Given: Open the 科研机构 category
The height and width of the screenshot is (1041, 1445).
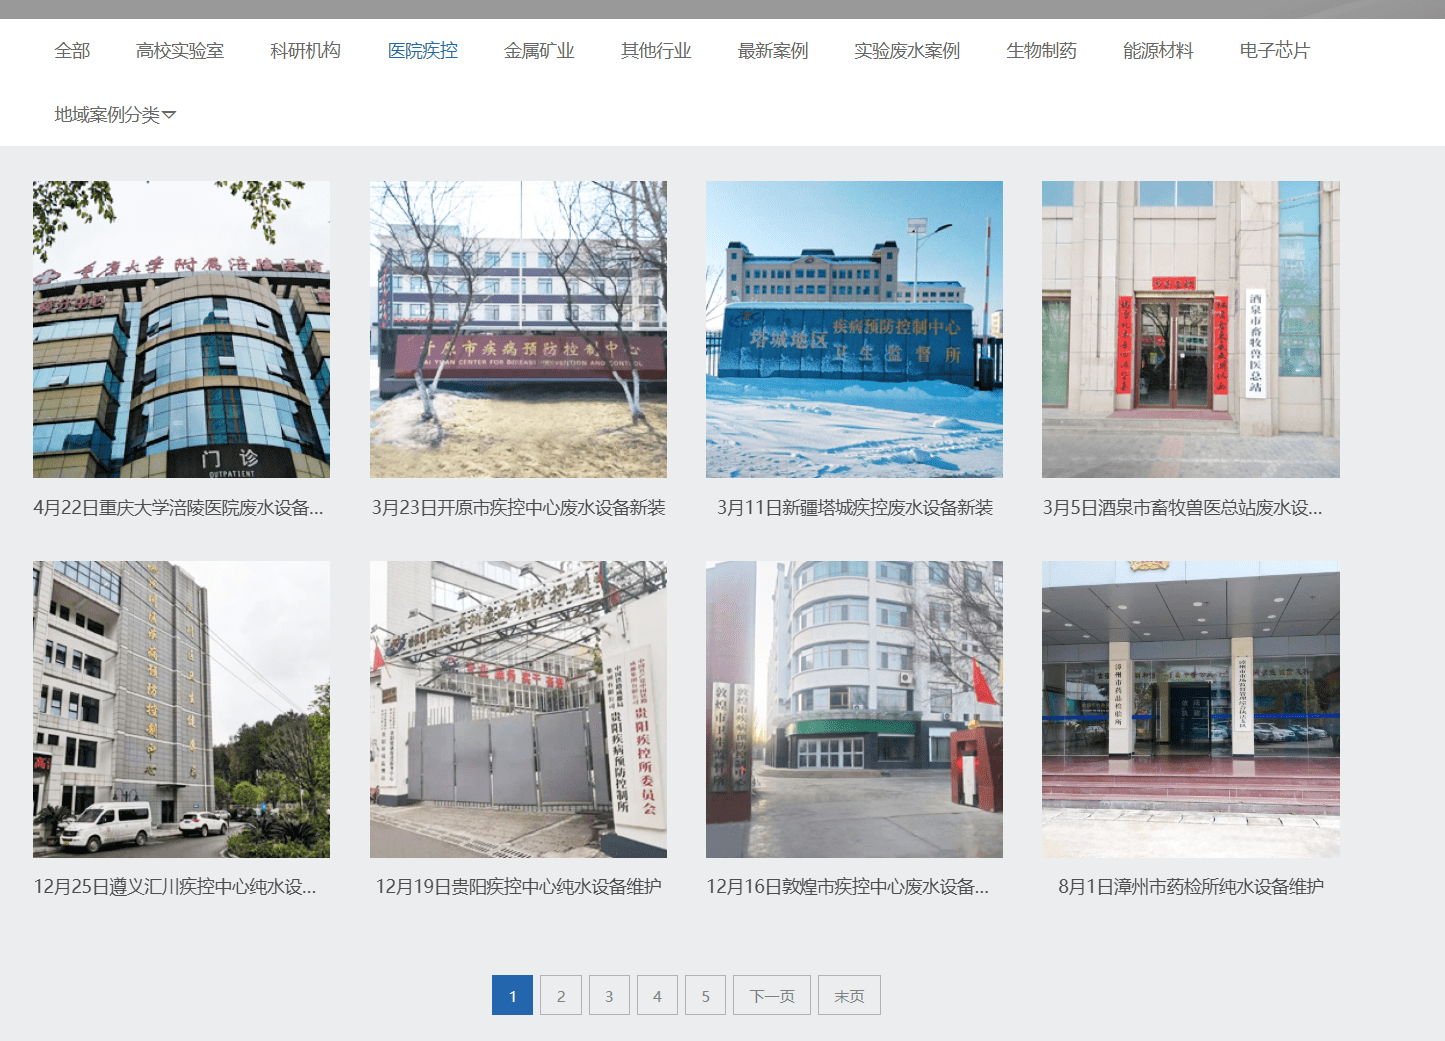Looking at the screenshot, I should tap(305, 51).
